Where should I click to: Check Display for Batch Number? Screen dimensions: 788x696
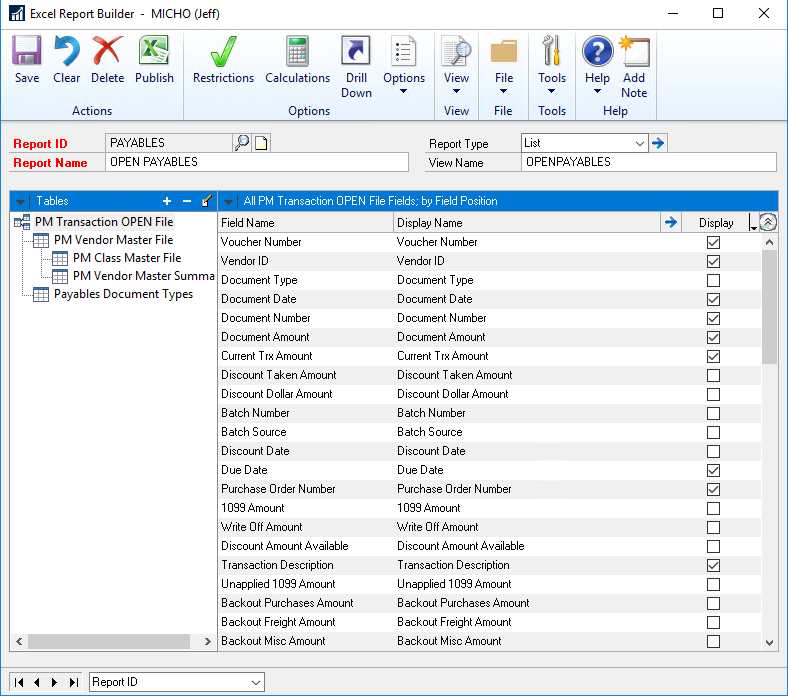[x=713, y=414]
